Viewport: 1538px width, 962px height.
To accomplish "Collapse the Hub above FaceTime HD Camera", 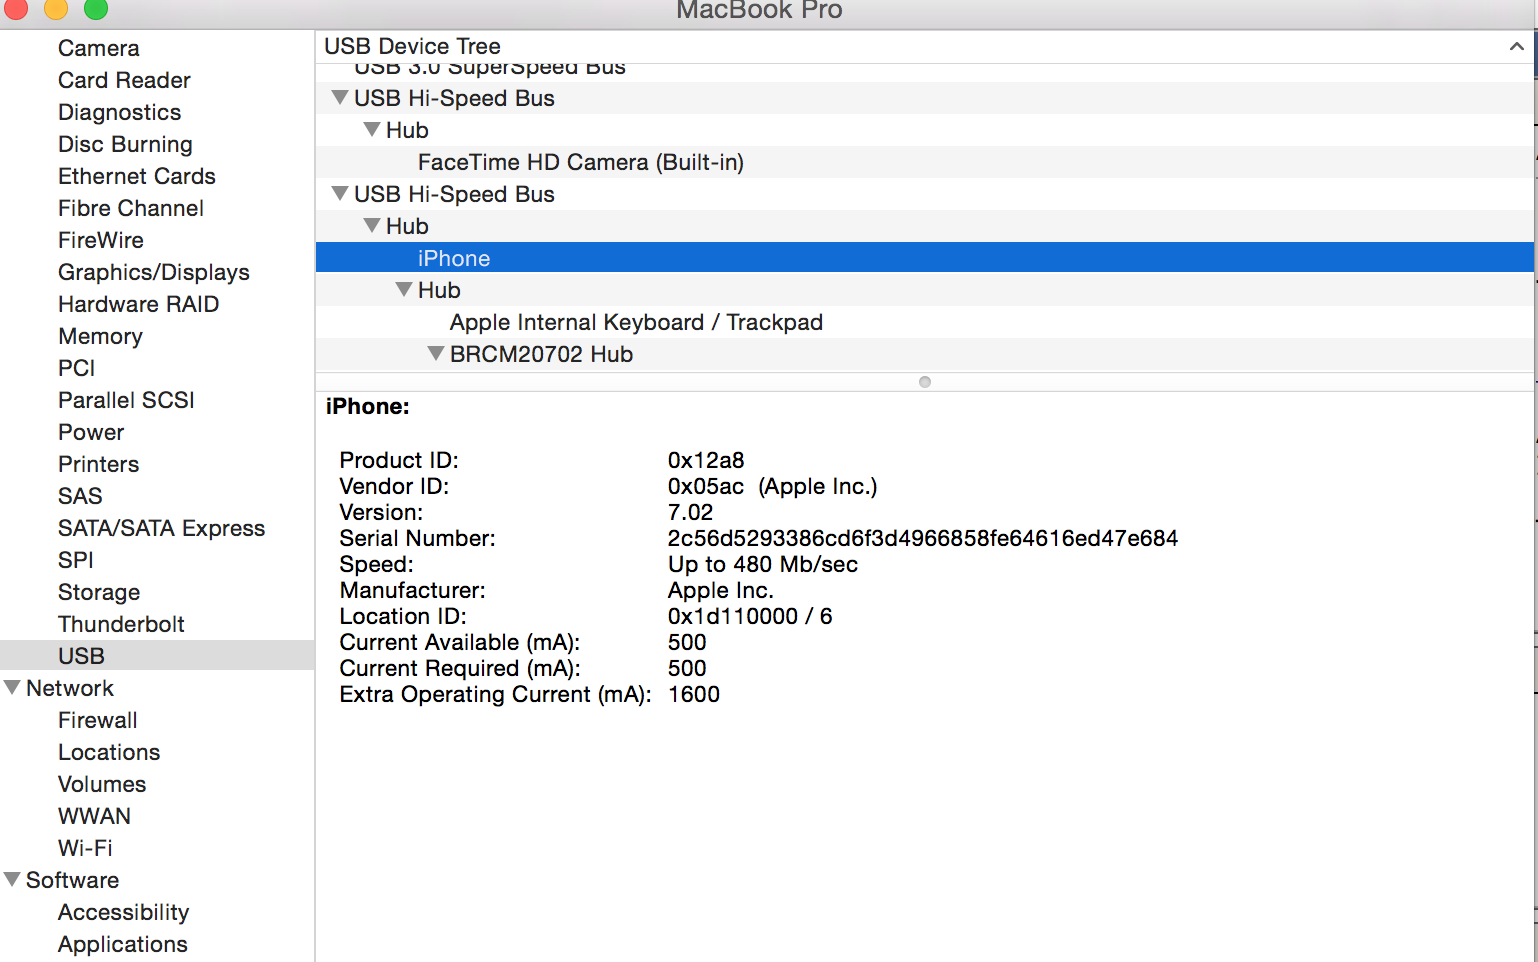I will pos(372,130).
